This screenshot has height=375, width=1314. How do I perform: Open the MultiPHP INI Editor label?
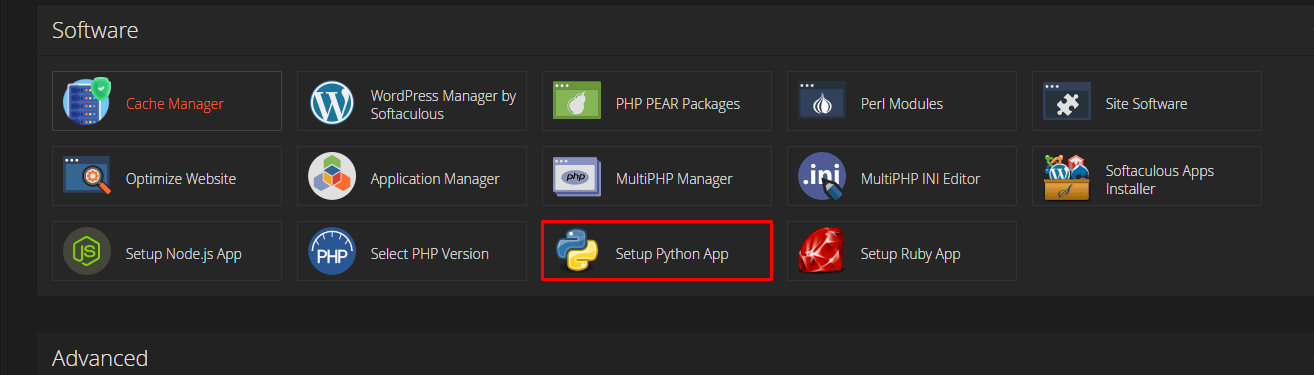[x=921, y=179]
